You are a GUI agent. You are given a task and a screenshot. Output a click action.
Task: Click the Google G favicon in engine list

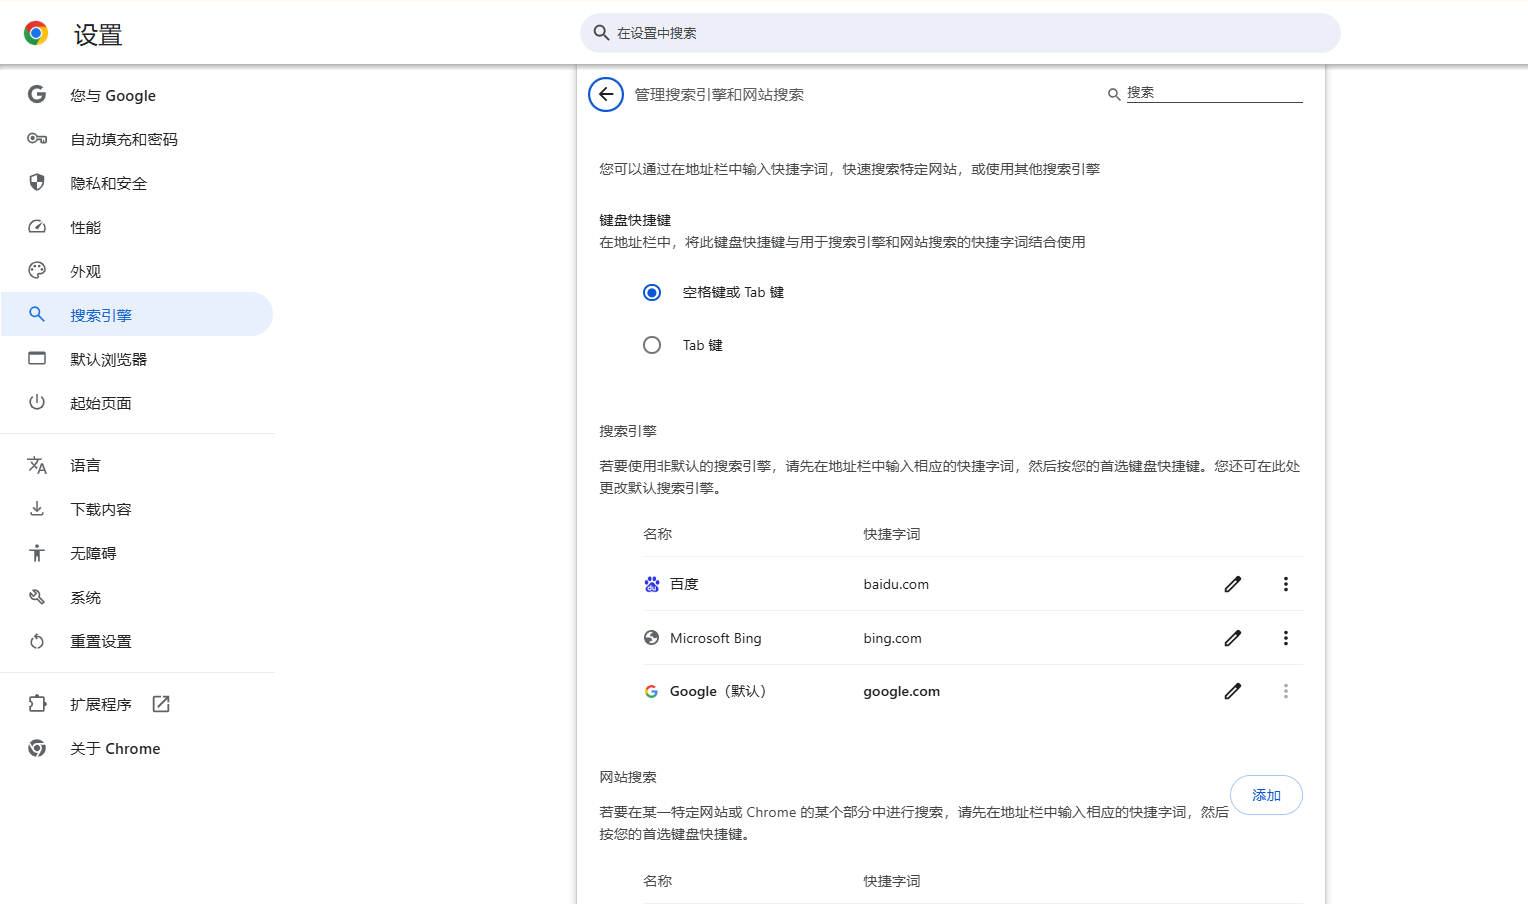652,691
